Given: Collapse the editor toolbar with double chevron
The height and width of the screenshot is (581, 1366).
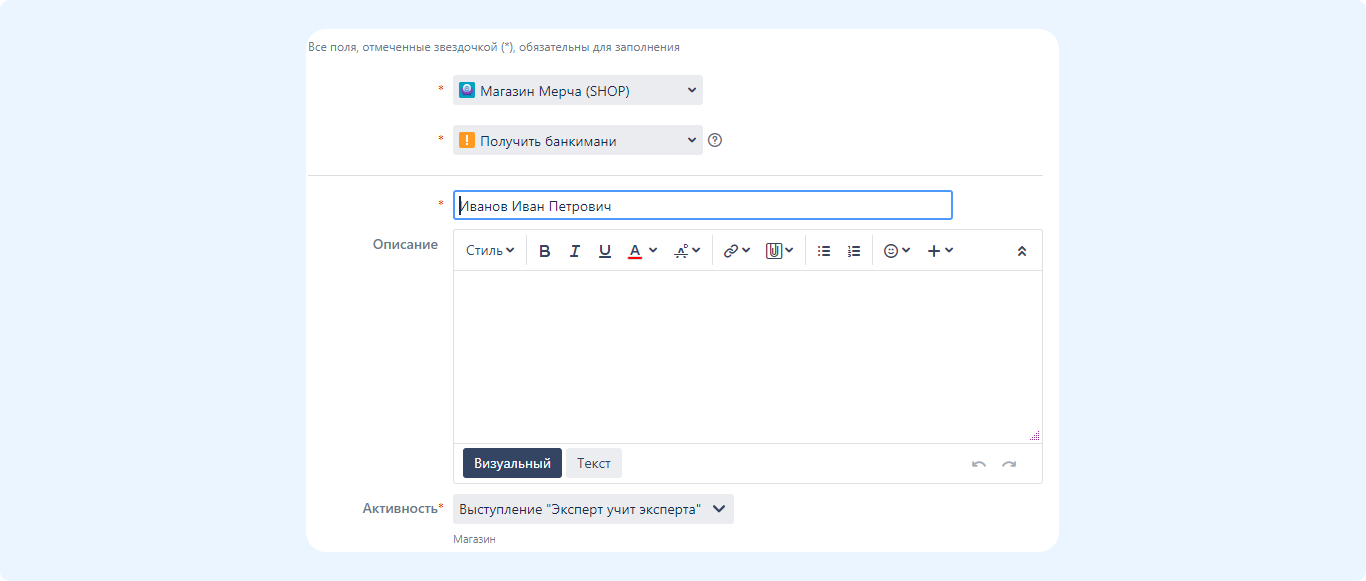Looking at the screenshot, I should [x=1022, y=251].
